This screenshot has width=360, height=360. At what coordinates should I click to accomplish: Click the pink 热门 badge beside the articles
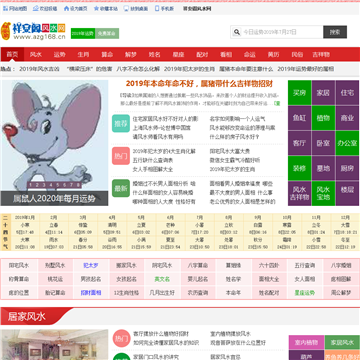(121, 156)
